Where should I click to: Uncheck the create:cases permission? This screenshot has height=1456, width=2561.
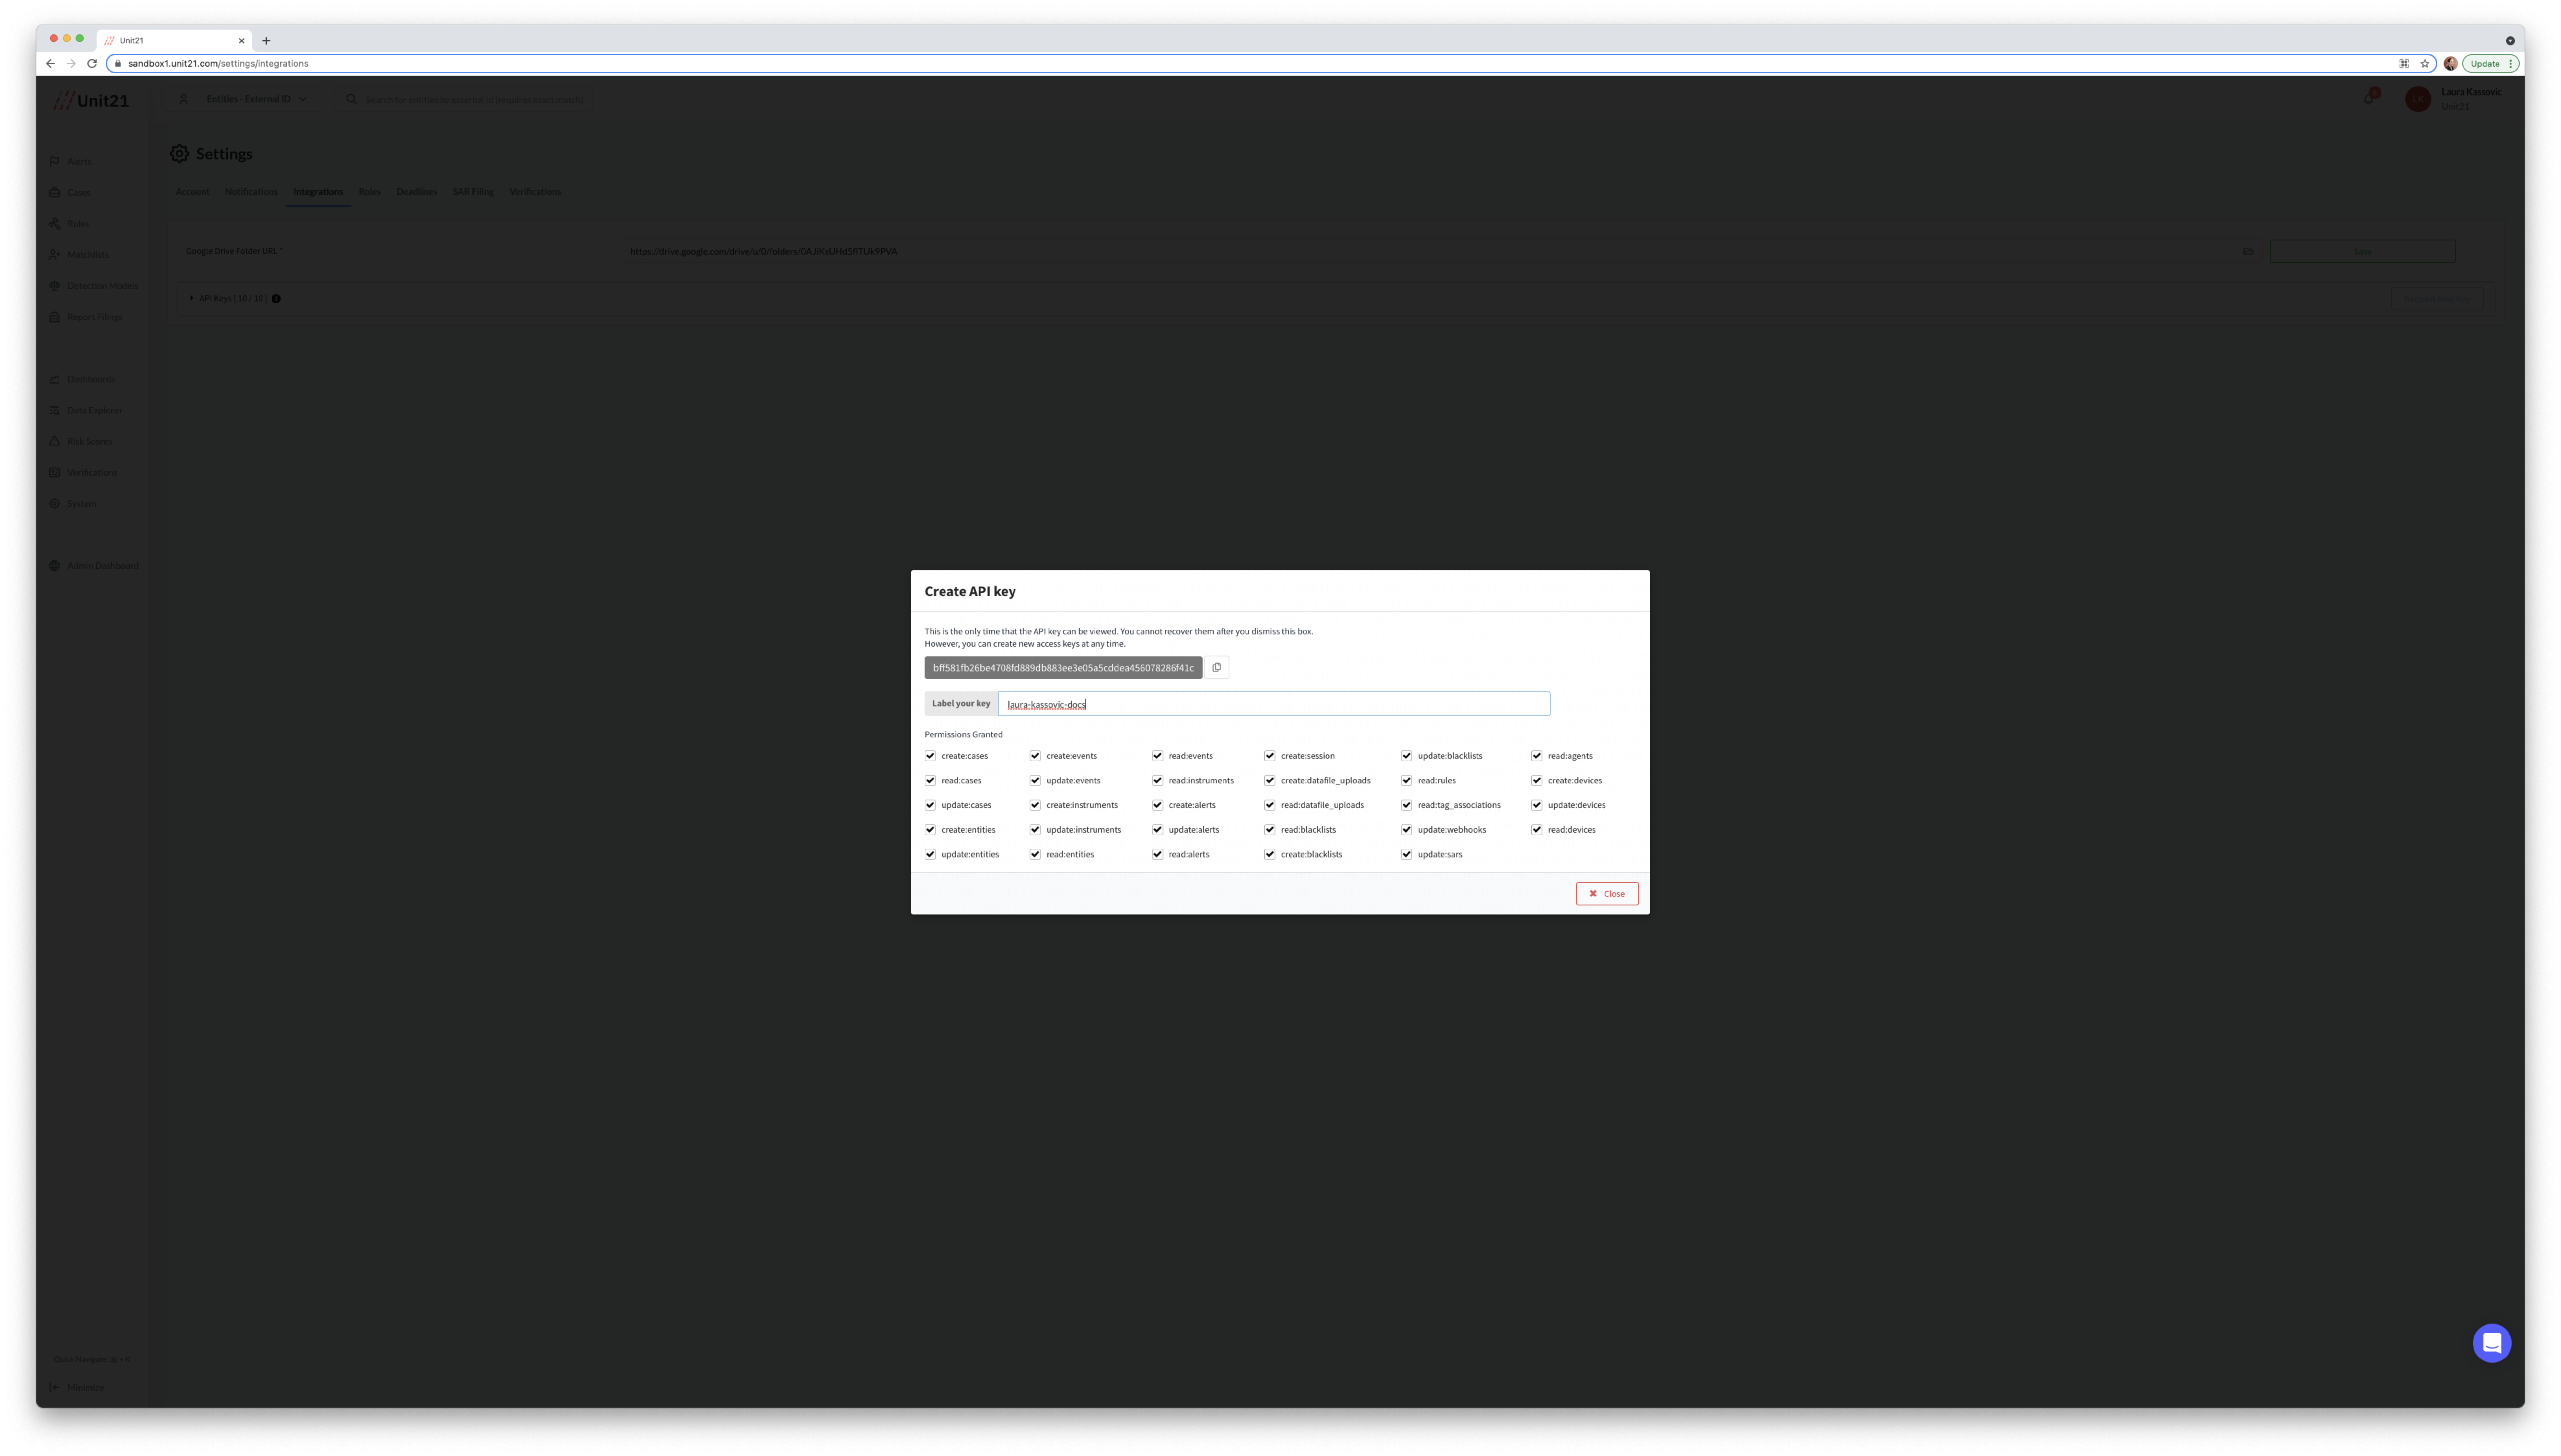930,756
